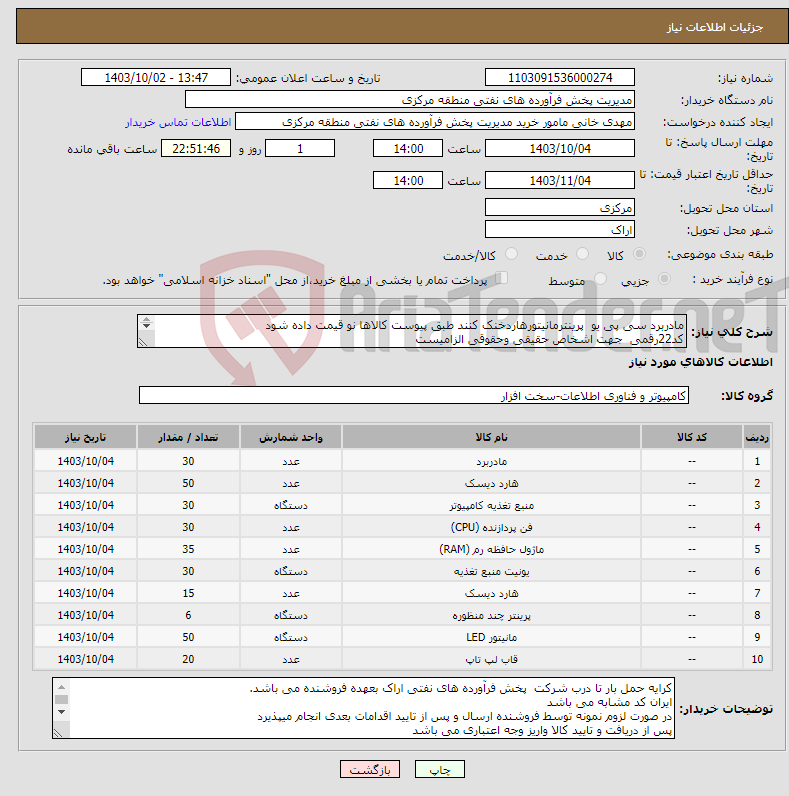Select the جزیی purchase type radio
789x796 pixels.
pos(664,279)
